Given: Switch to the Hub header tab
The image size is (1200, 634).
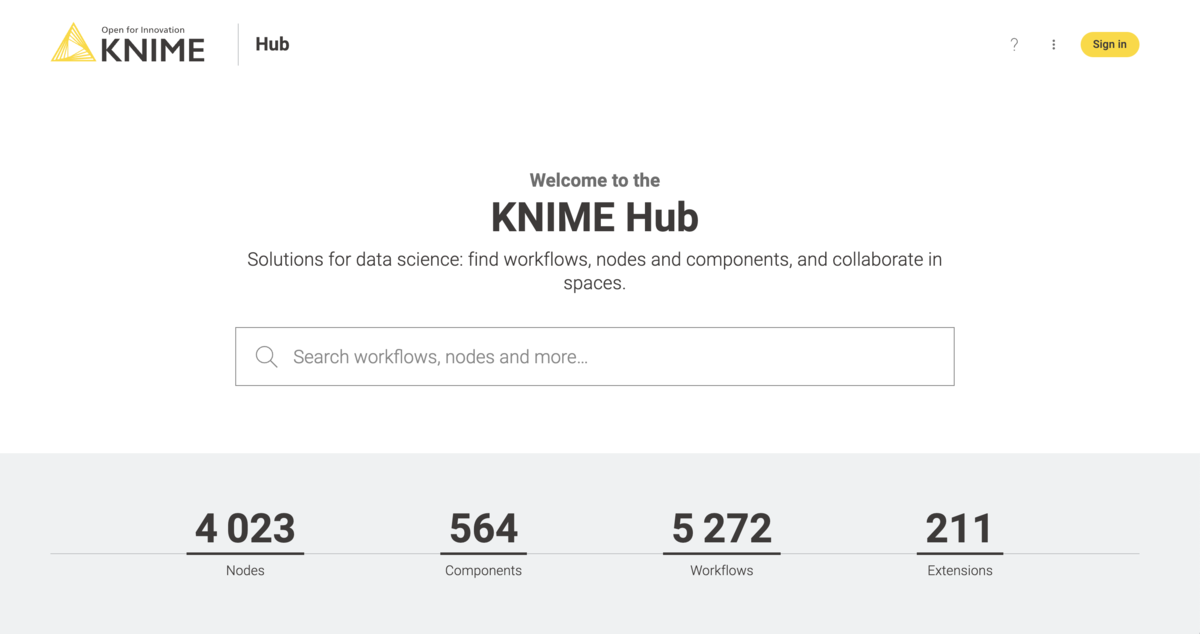Looking at the screenshot, I should tap(271, 44).
